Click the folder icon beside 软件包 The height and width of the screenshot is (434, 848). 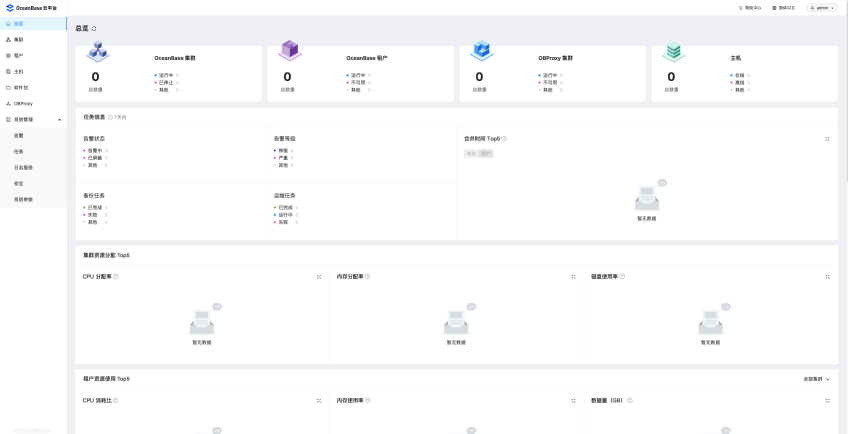point(8,87)
